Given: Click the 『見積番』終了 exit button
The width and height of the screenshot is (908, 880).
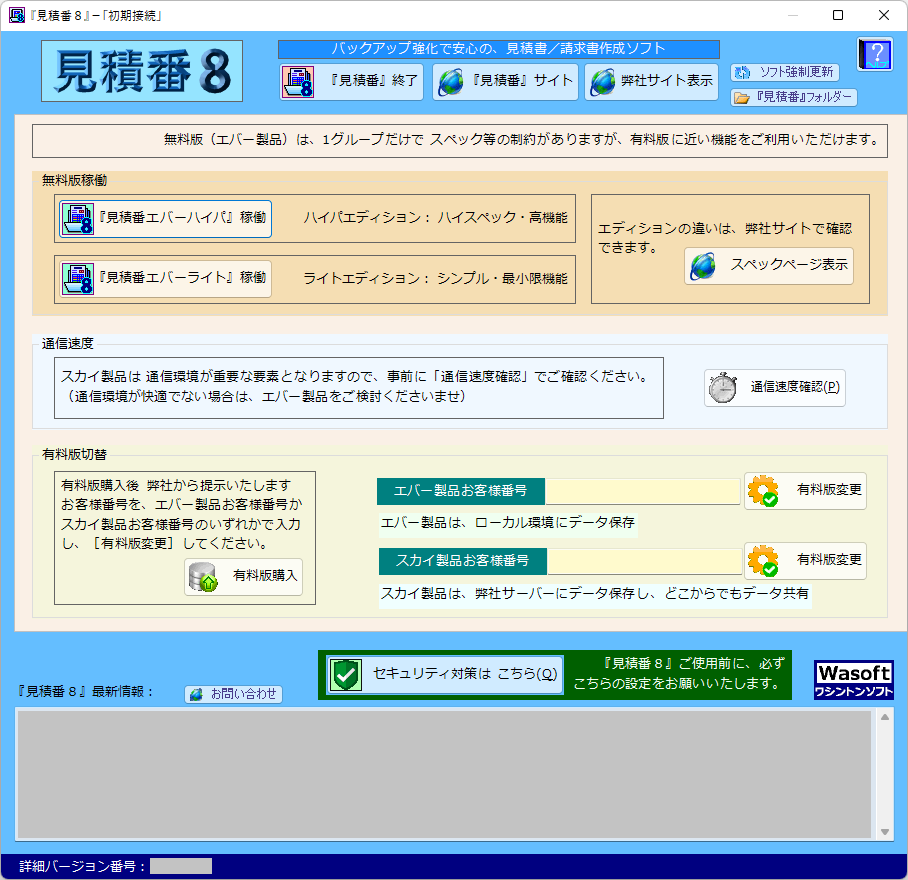Looking at the screenshot, I should [352, 82].
